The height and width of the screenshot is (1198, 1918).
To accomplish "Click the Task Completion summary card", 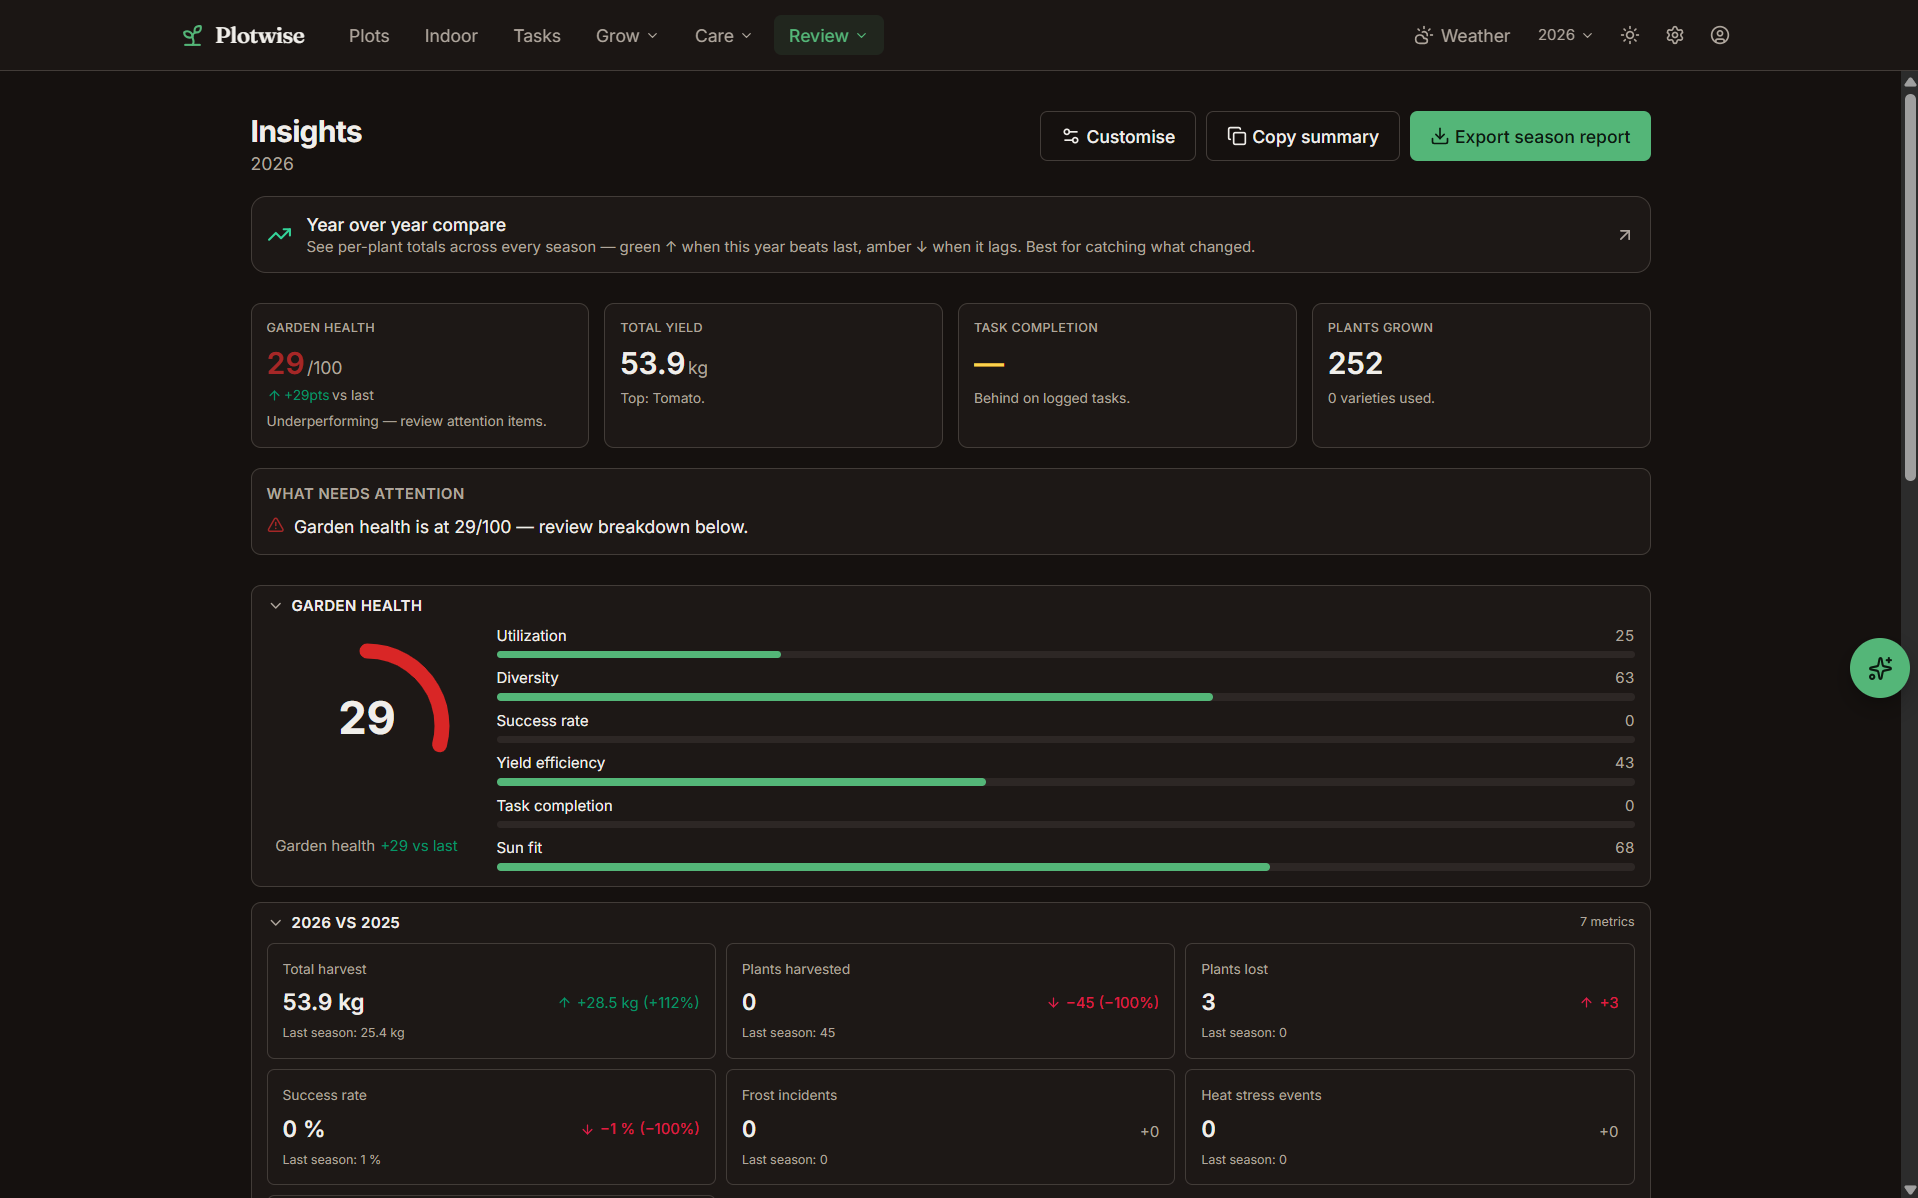I will coord(1127,376).
